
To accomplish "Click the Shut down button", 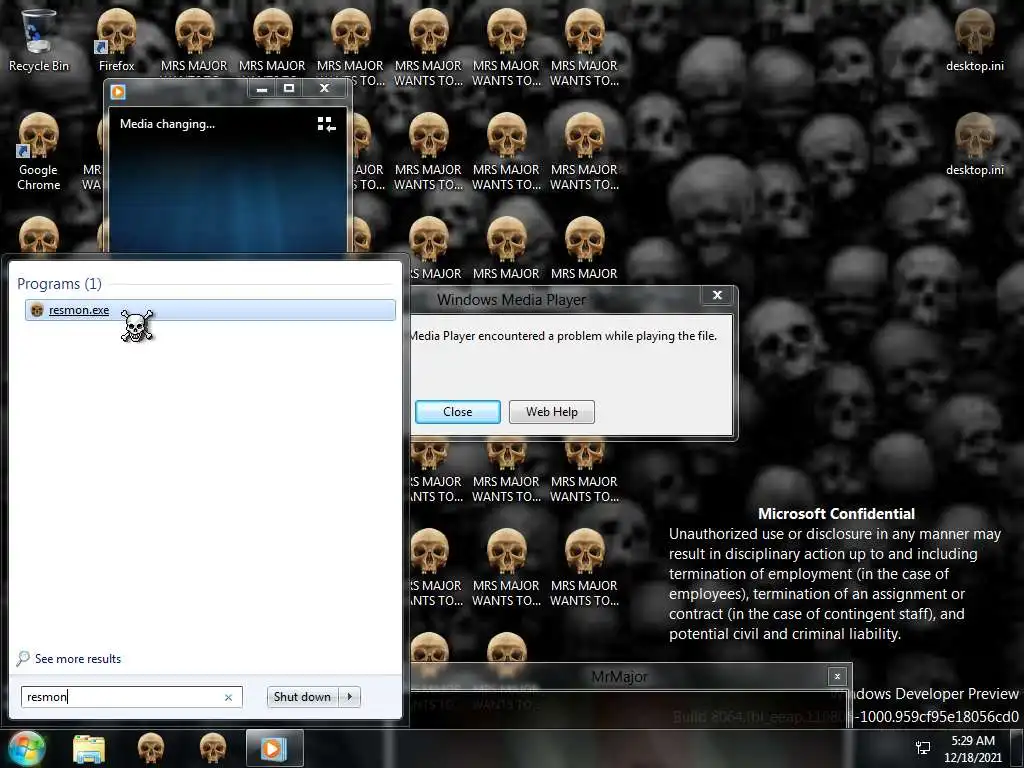I will point(302,697).
